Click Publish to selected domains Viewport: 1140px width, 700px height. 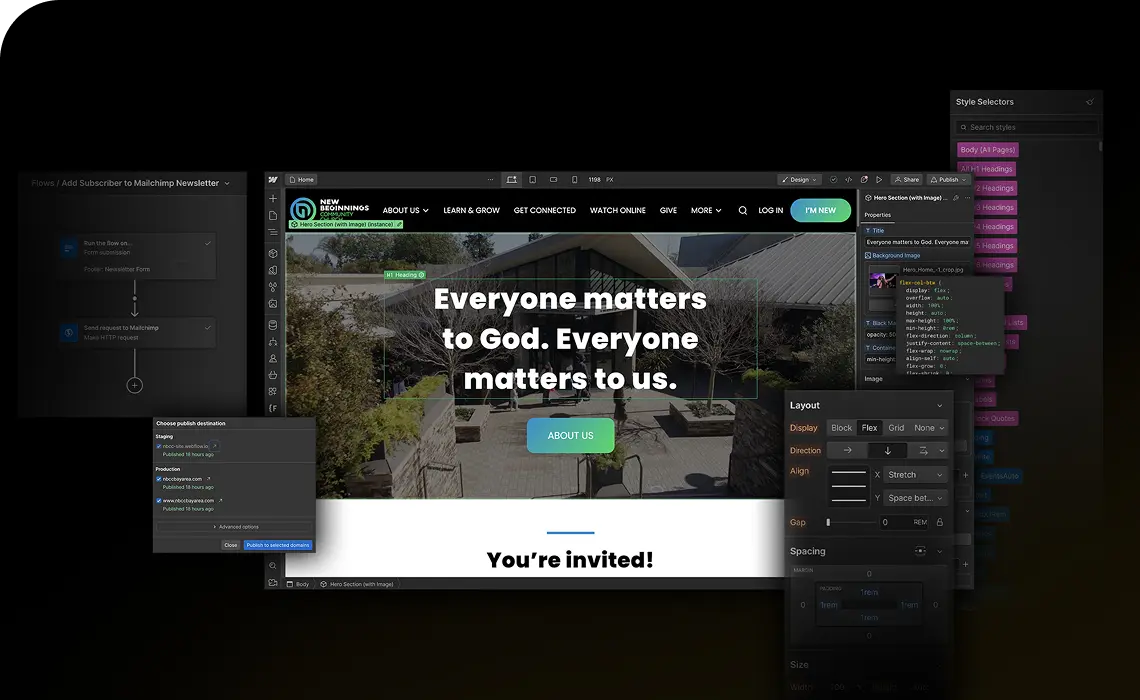point(278,545)
